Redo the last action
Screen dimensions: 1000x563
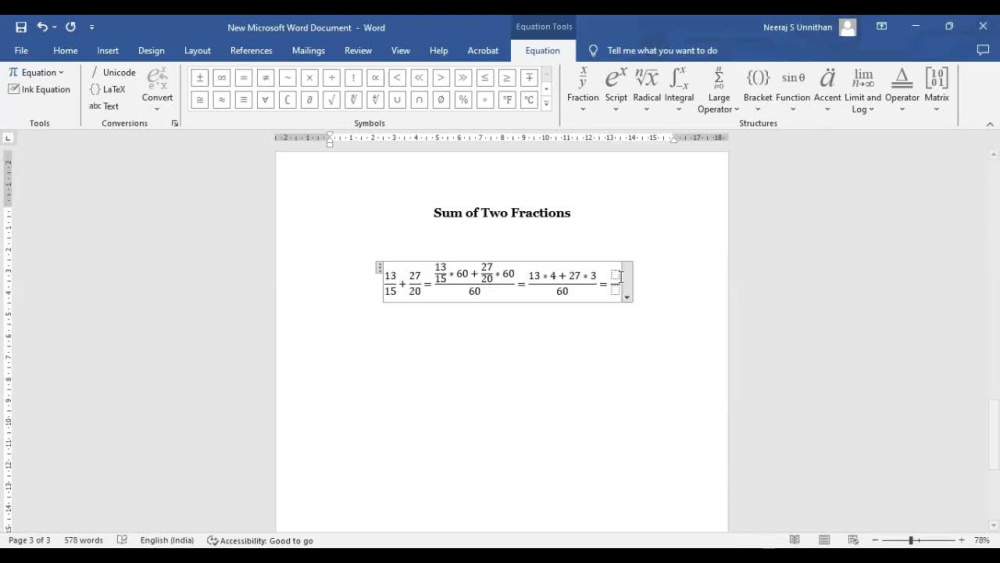(70, 27)
